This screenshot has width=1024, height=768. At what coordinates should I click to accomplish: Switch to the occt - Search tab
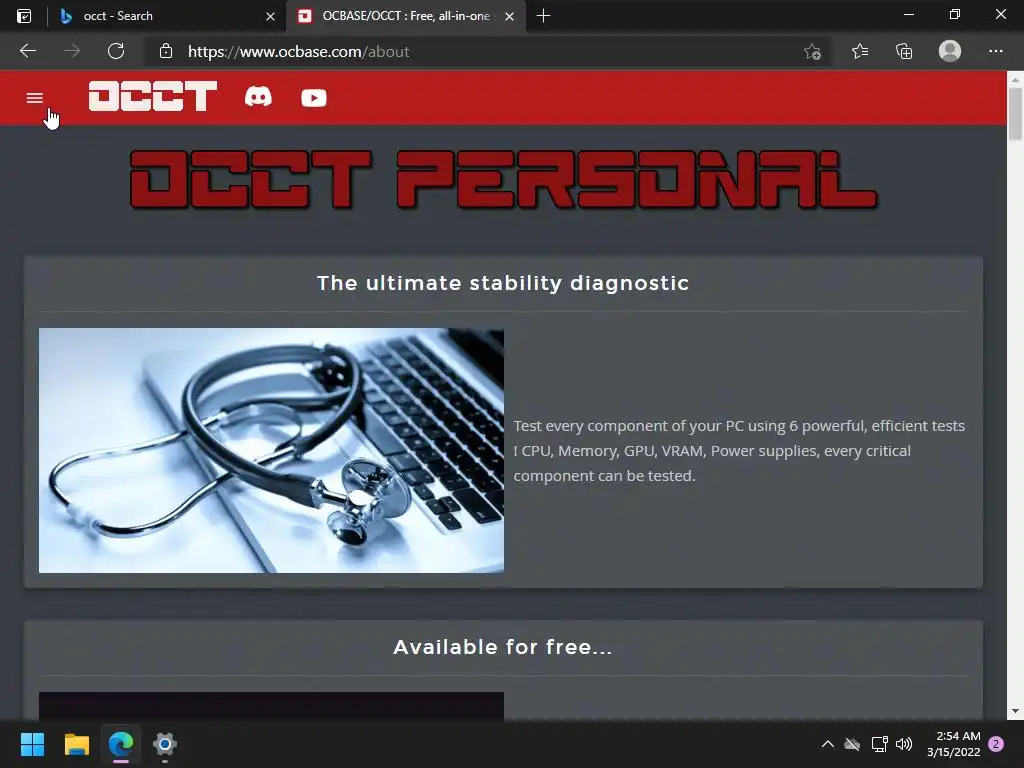pos(166,16)
